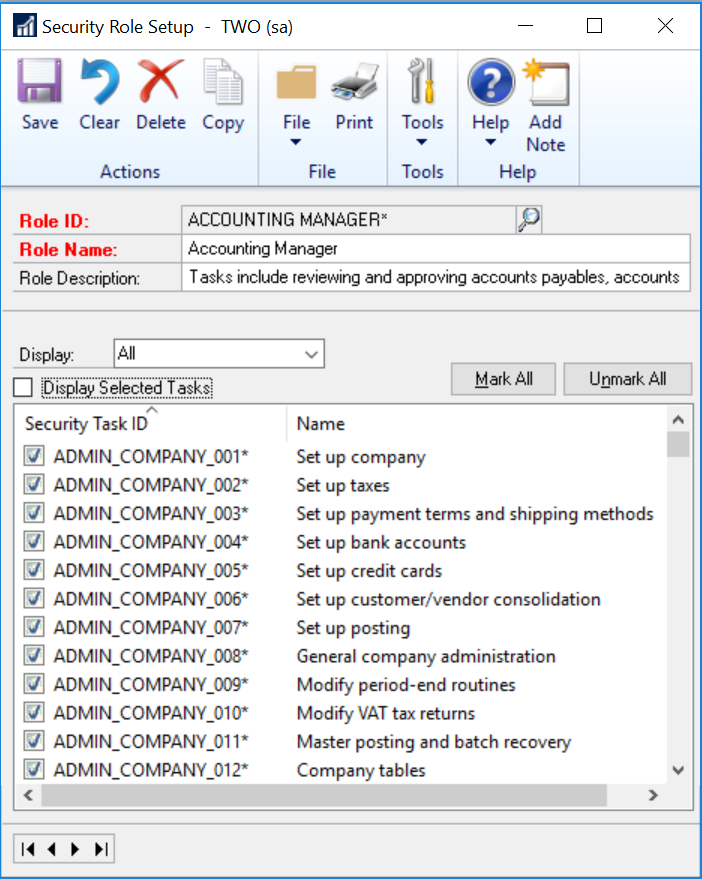
Task: Expand the File dropdown arrow
Action: coord(295,142)
